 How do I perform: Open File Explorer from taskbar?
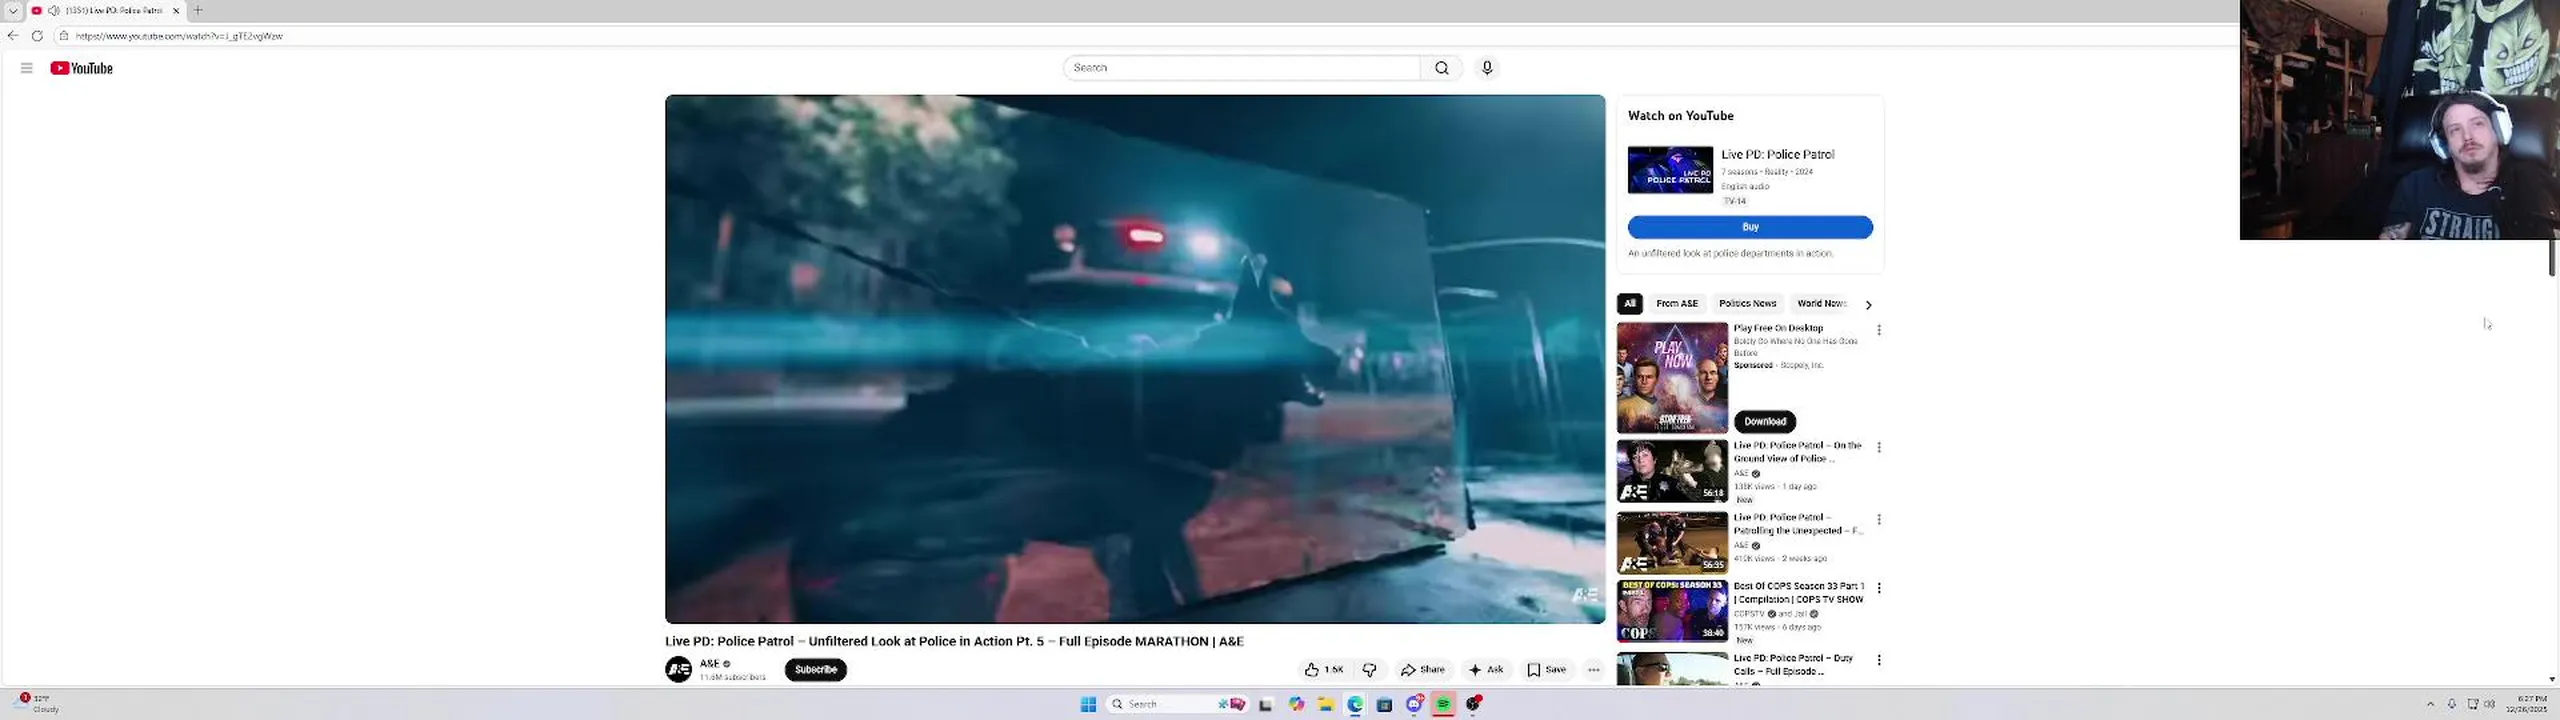pos(1325,704)
